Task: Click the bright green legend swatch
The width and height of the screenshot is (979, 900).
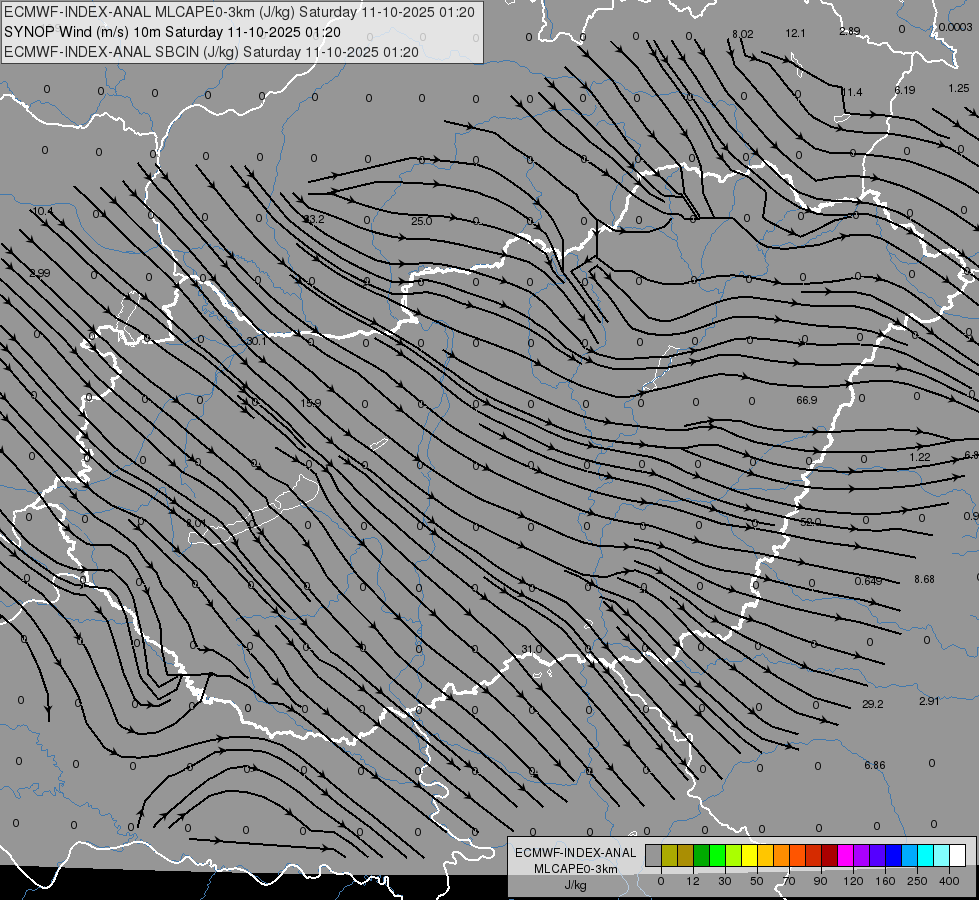Action: click(717, 855)
